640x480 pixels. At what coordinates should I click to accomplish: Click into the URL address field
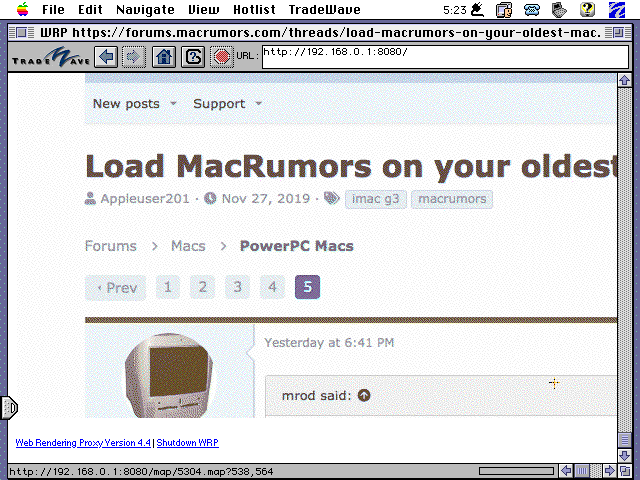click(x=445, y=56)
